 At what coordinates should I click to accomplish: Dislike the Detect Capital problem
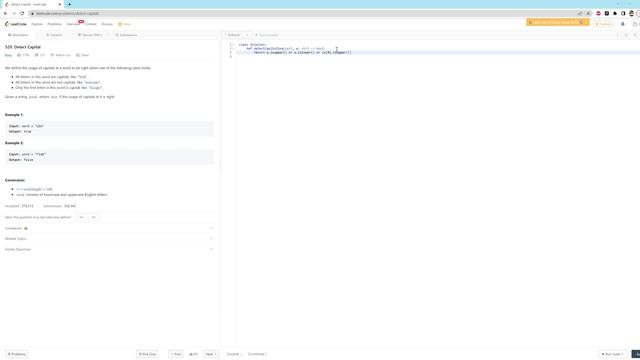40,55
